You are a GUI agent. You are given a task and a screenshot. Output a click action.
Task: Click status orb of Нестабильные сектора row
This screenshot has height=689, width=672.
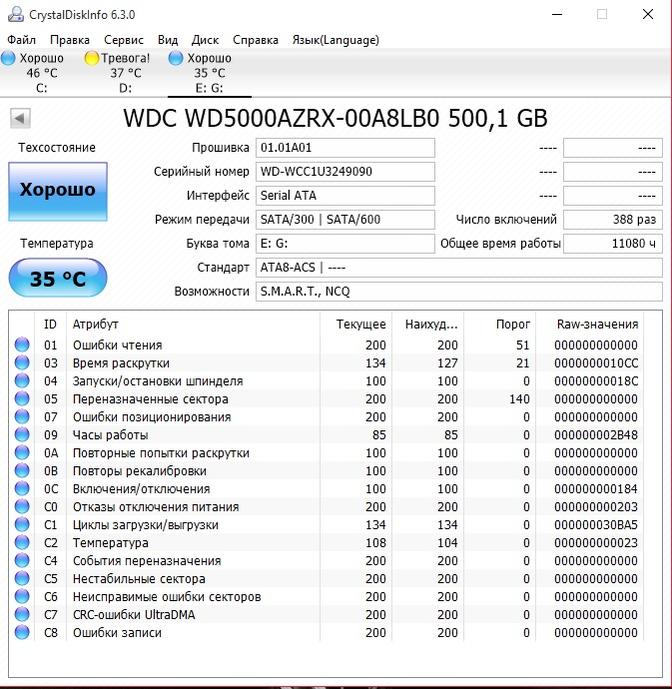point(22,578)
